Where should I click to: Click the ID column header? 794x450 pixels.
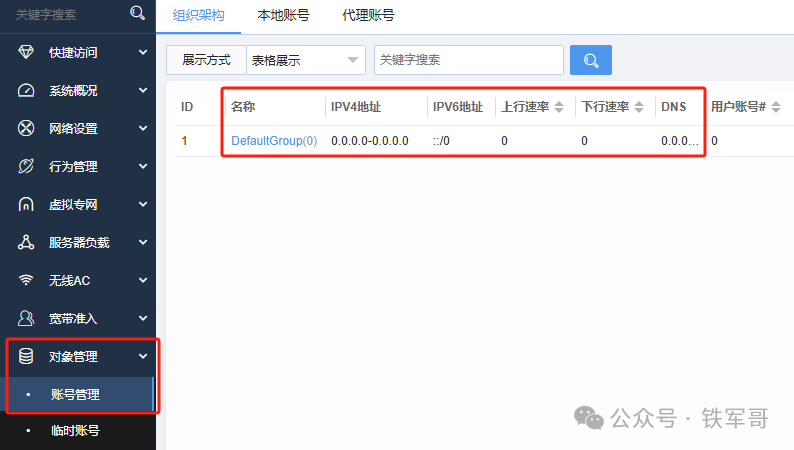click(187, 107)
